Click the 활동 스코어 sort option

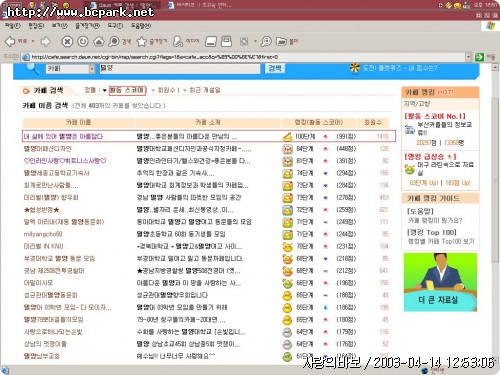127,90
